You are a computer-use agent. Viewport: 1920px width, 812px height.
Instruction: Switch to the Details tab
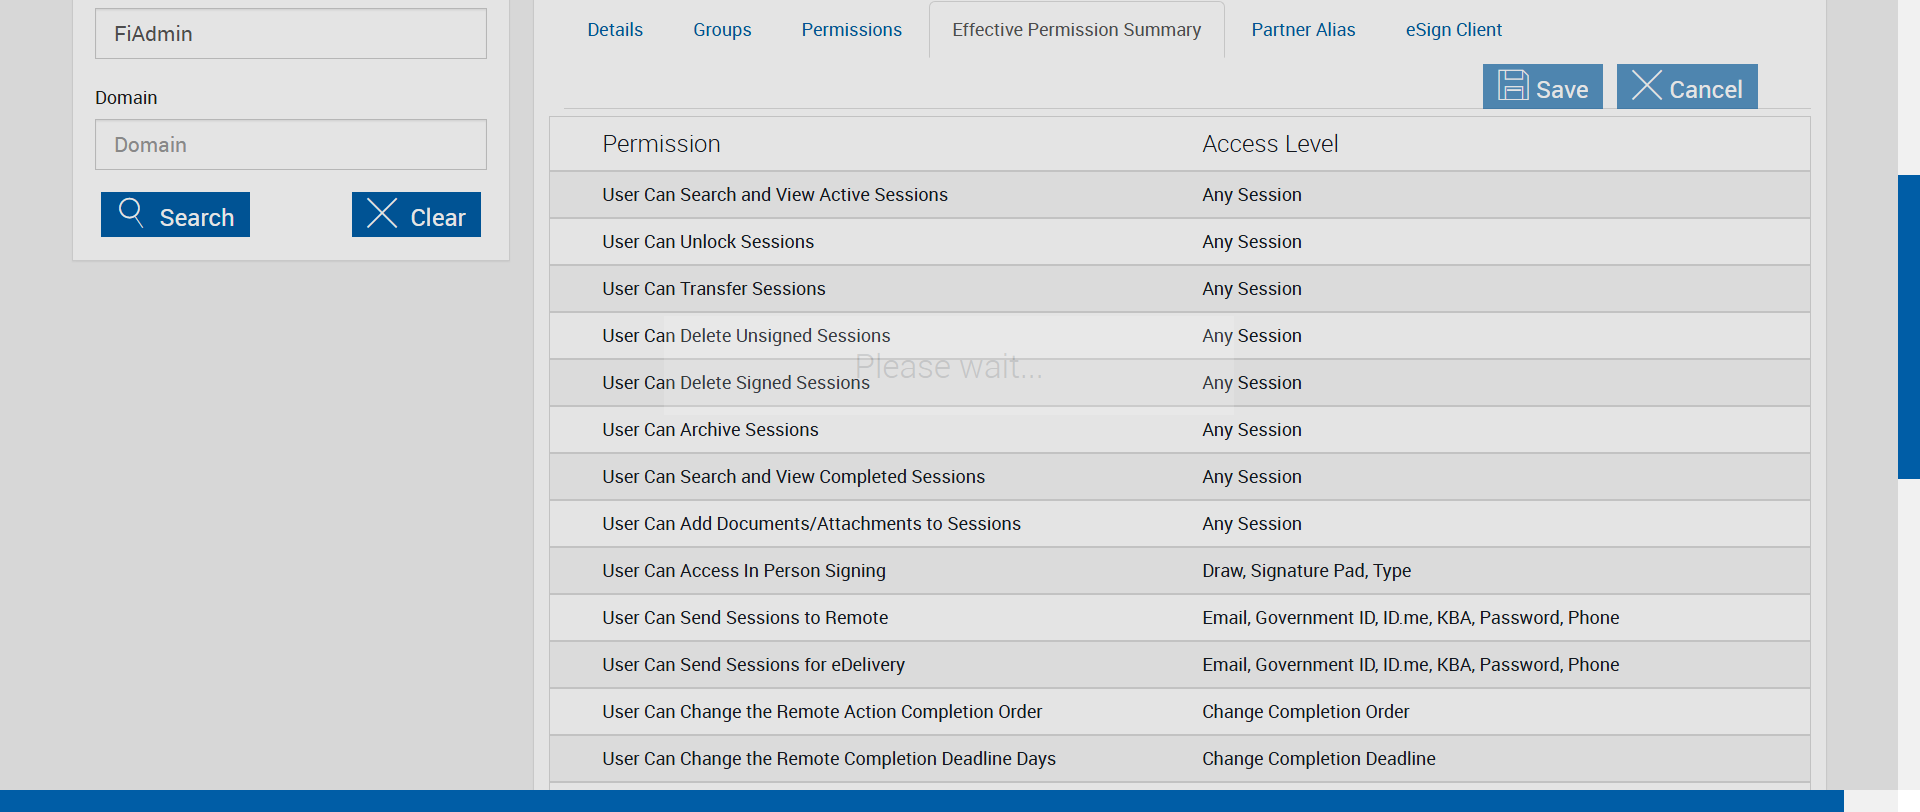pos(615,30)
